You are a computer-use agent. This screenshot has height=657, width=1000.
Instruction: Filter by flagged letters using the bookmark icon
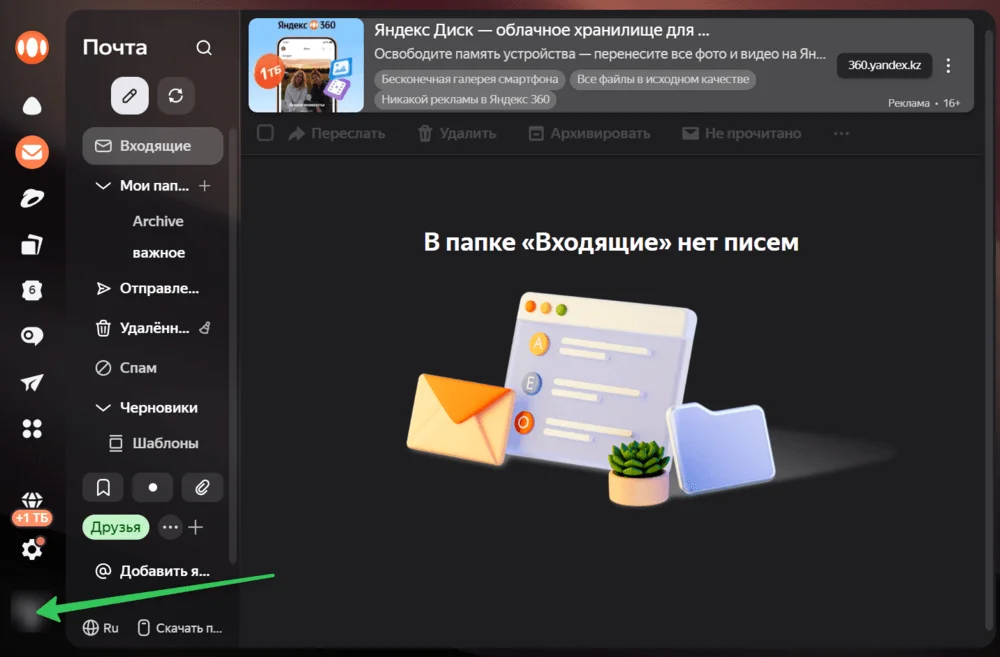coord(103,488)
